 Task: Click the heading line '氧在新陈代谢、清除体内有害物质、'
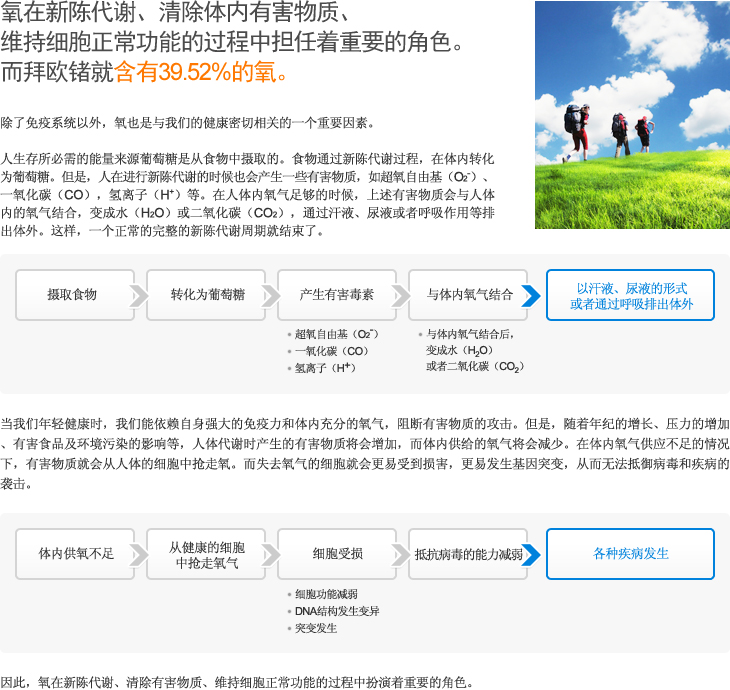click(x=175, y=13)
